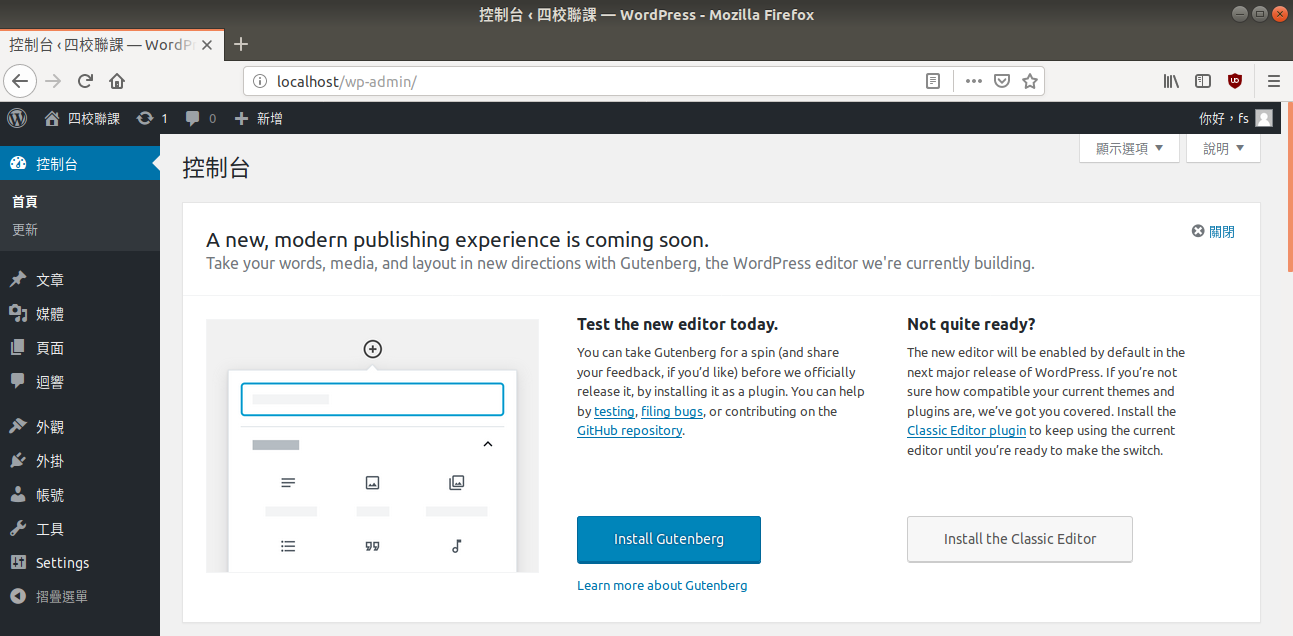Visit site 四校聯課 from admin bar
The image size is (1293, 636).
click(x=82, y=118)
